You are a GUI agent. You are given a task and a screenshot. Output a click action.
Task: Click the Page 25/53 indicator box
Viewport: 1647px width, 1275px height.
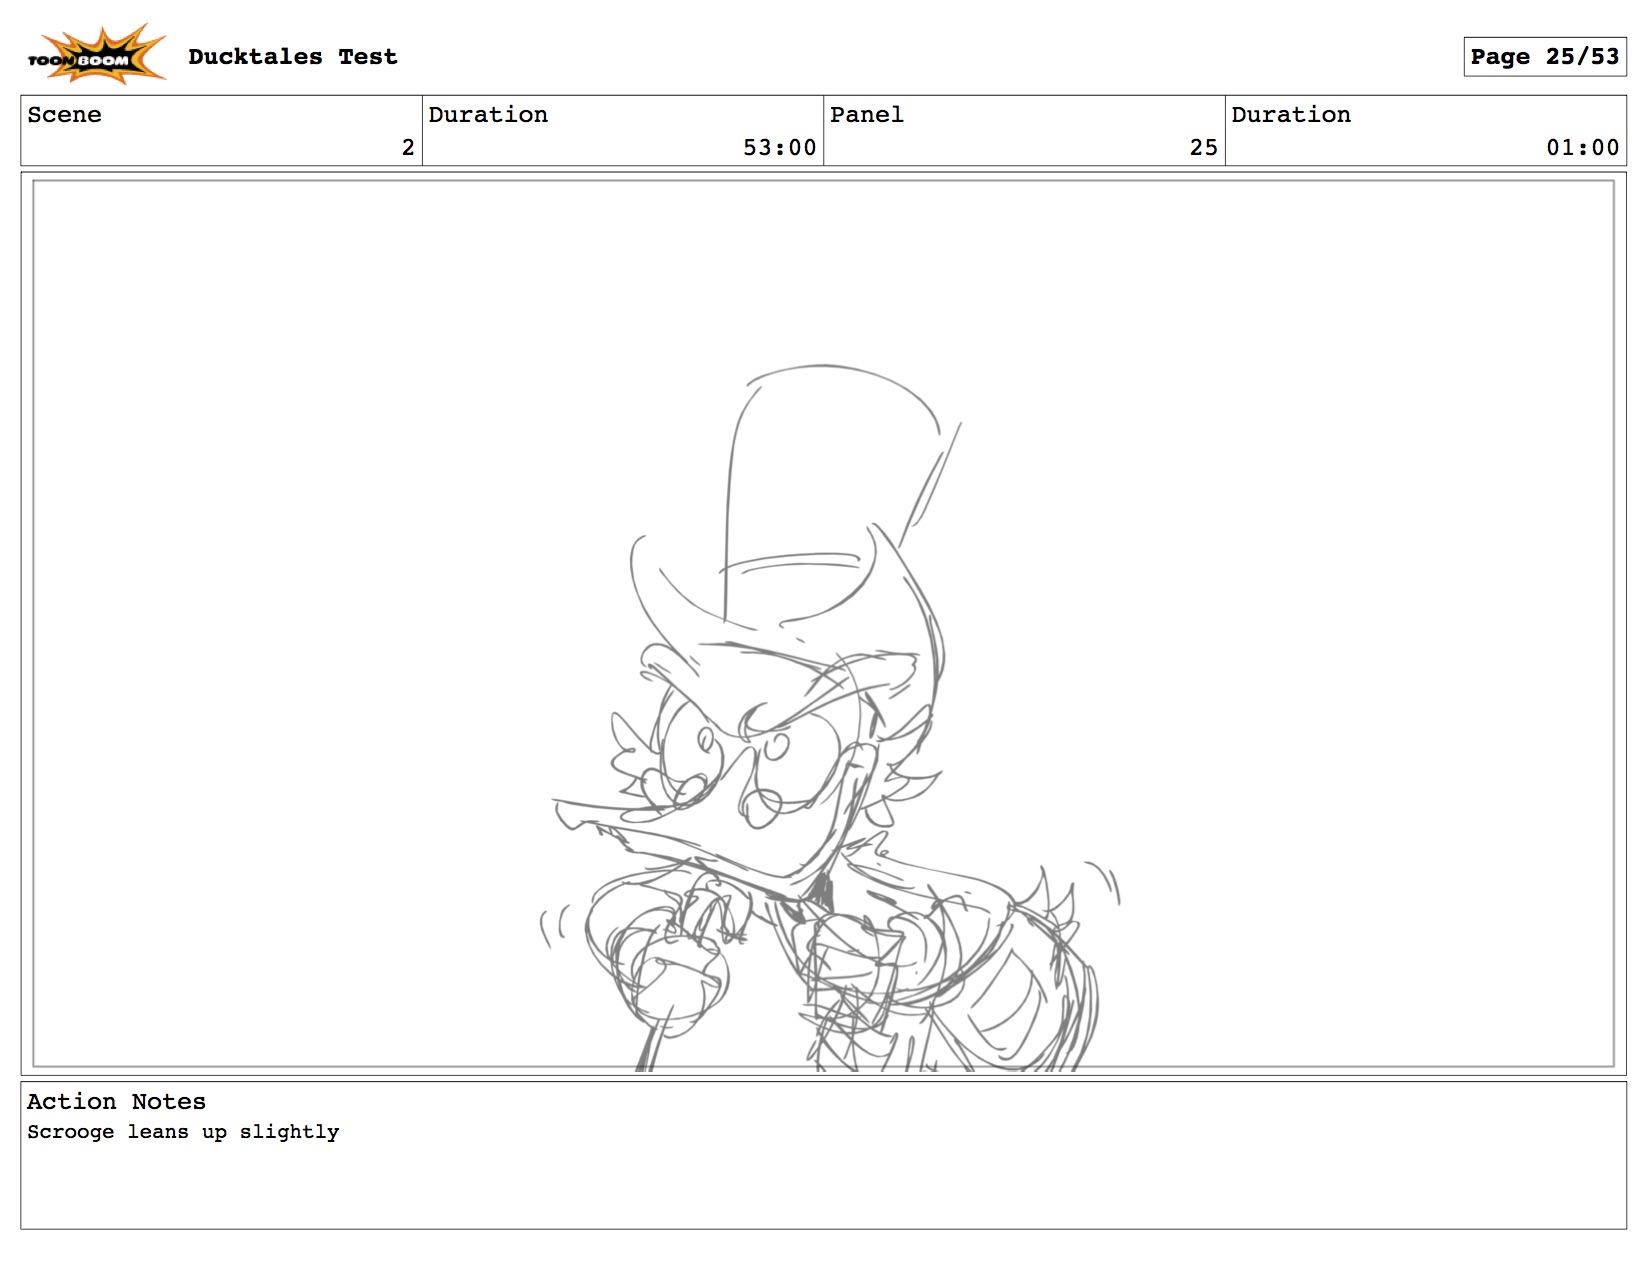[1544, 57]
